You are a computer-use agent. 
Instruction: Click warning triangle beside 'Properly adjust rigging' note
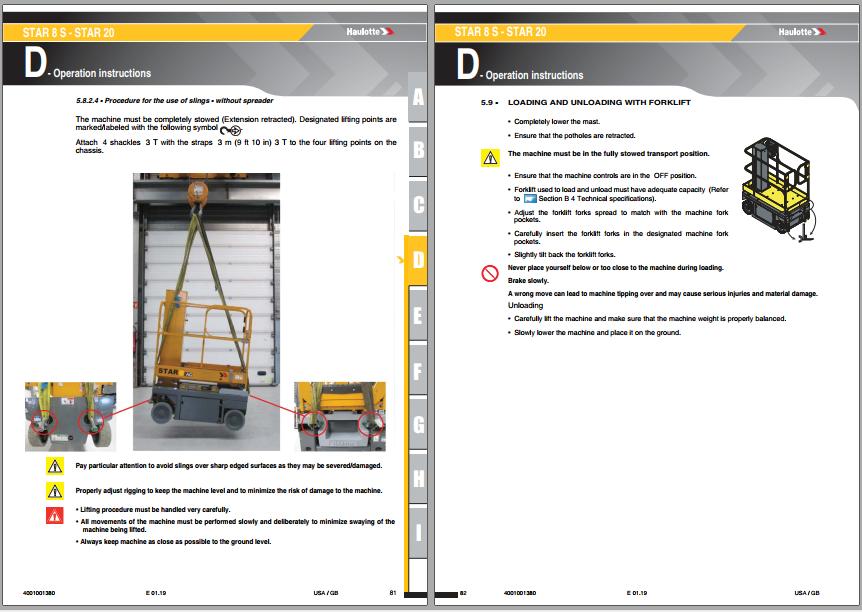(x=56, y=491)
